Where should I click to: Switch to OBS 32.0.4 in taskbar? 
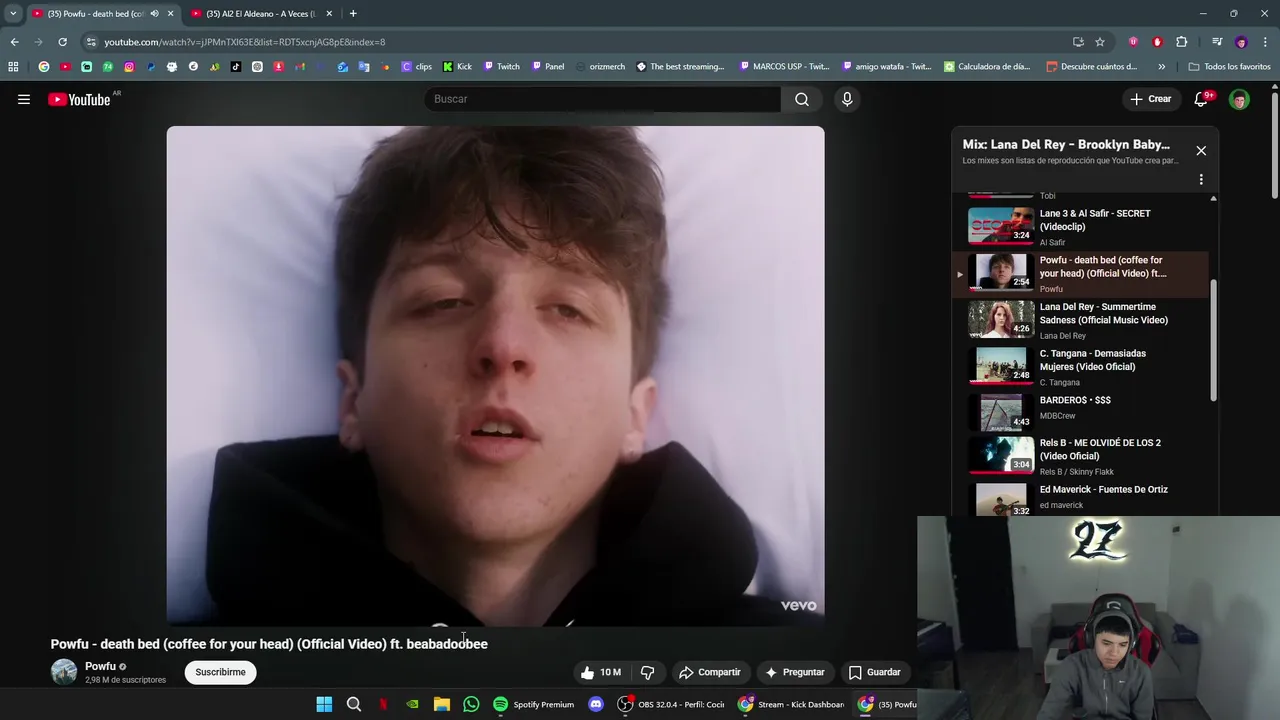tap(671, 704)
